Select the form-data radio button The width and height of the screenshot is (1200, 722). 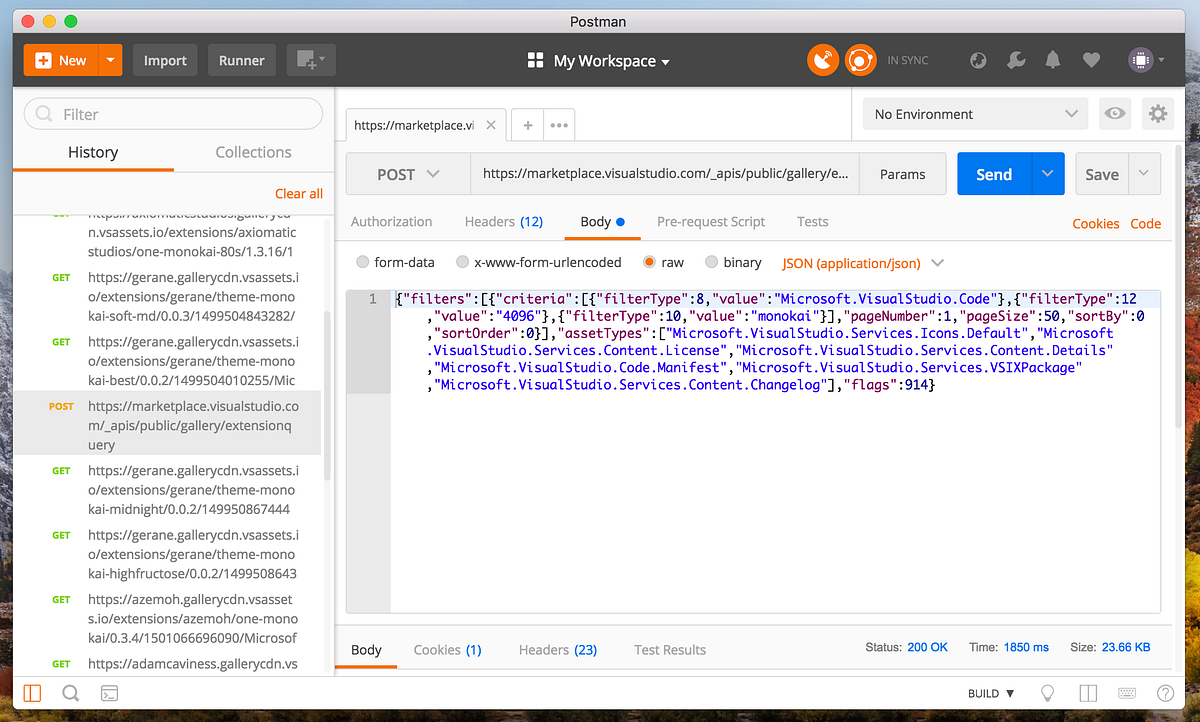click(362, 262)
